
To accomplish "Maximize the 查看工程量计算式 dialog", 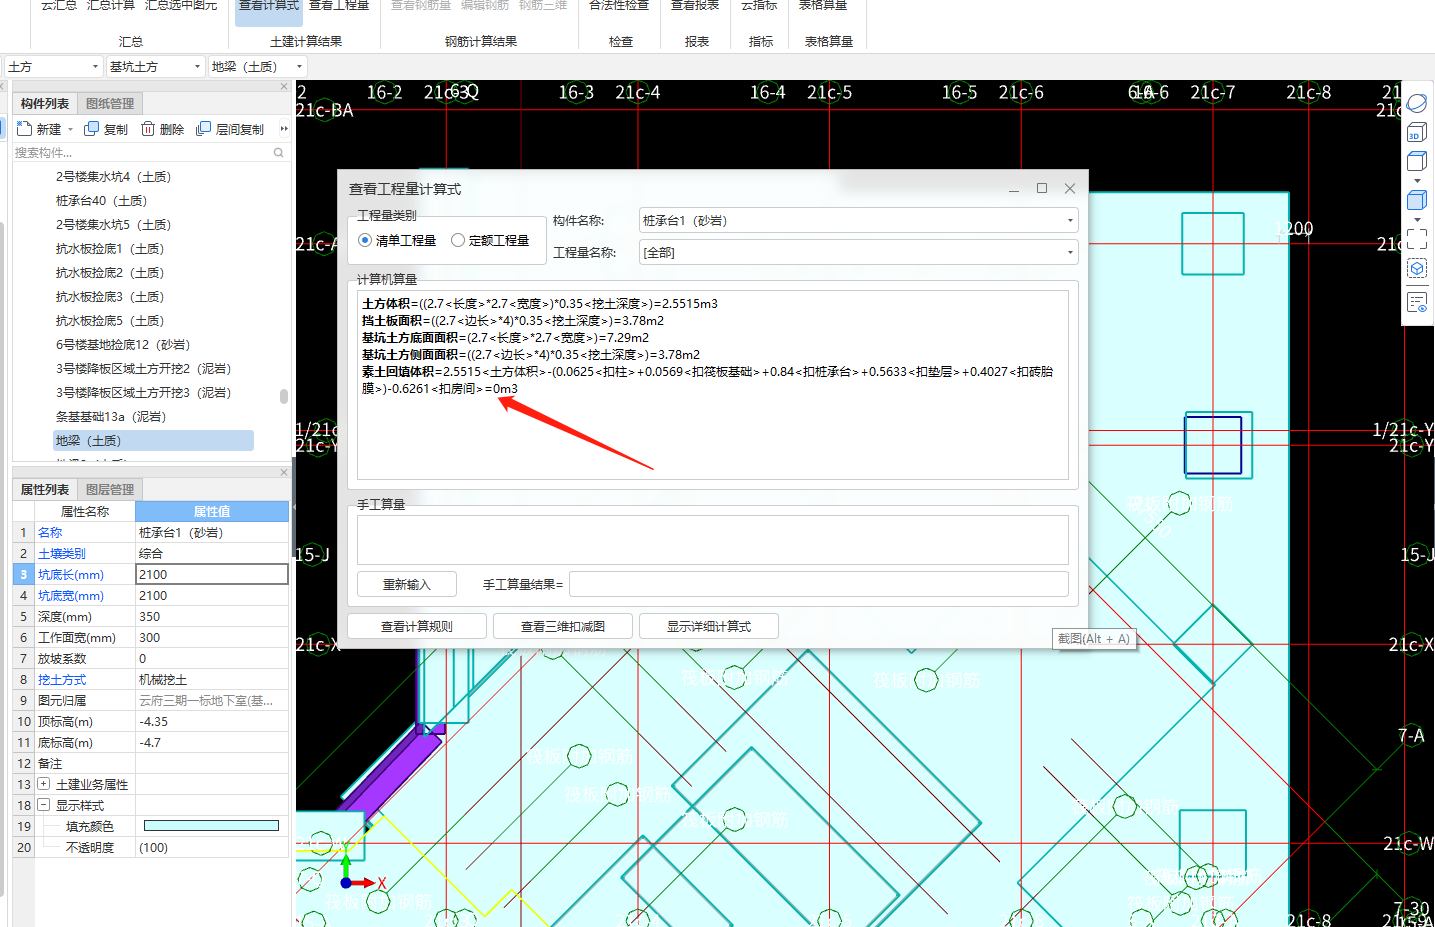I will [1042, 188].
